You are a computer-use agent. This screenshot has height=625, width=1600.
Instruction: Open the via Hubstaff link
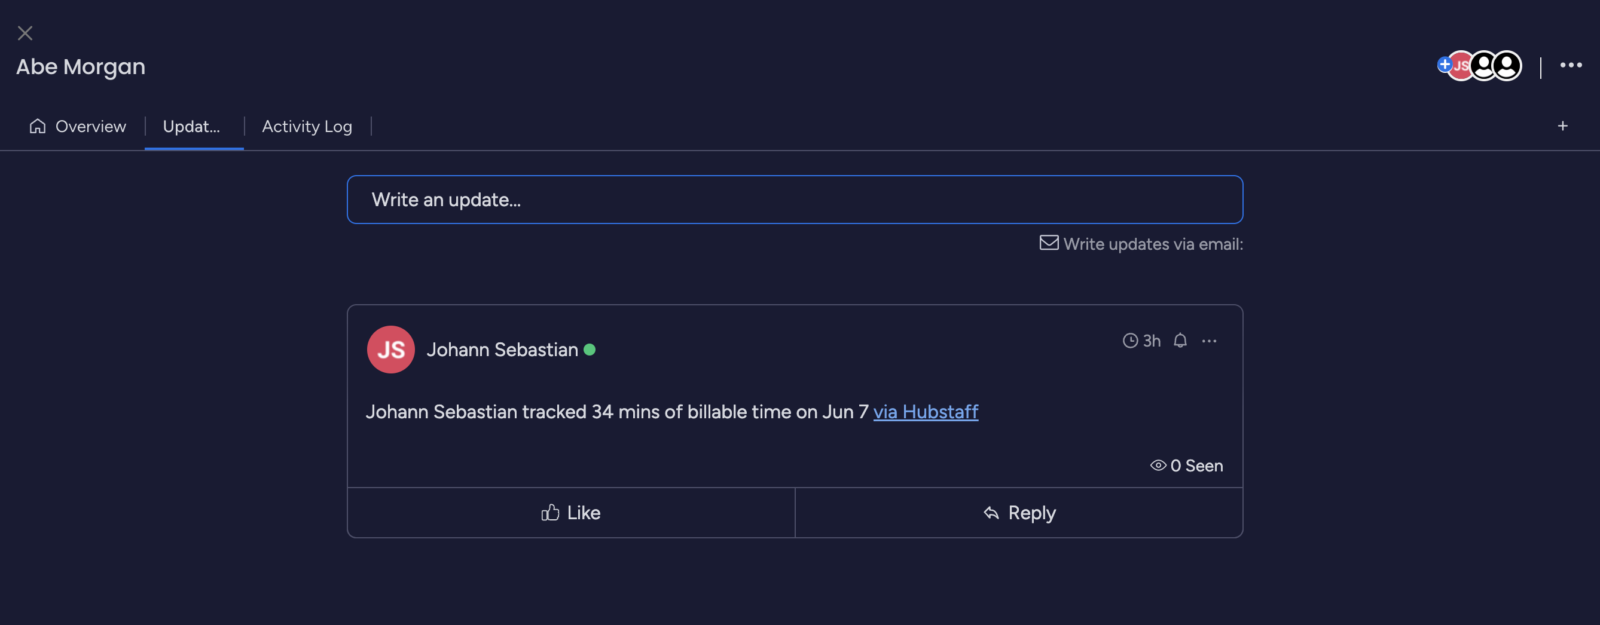click(x=926, y=412)
